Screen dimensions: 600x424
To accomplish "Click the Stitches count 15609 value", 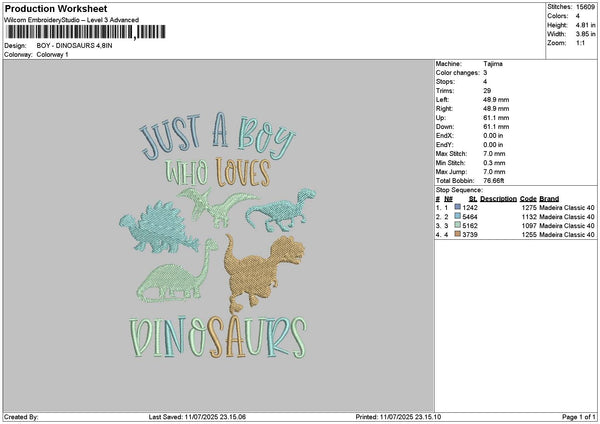I will [x=586, y=7].
